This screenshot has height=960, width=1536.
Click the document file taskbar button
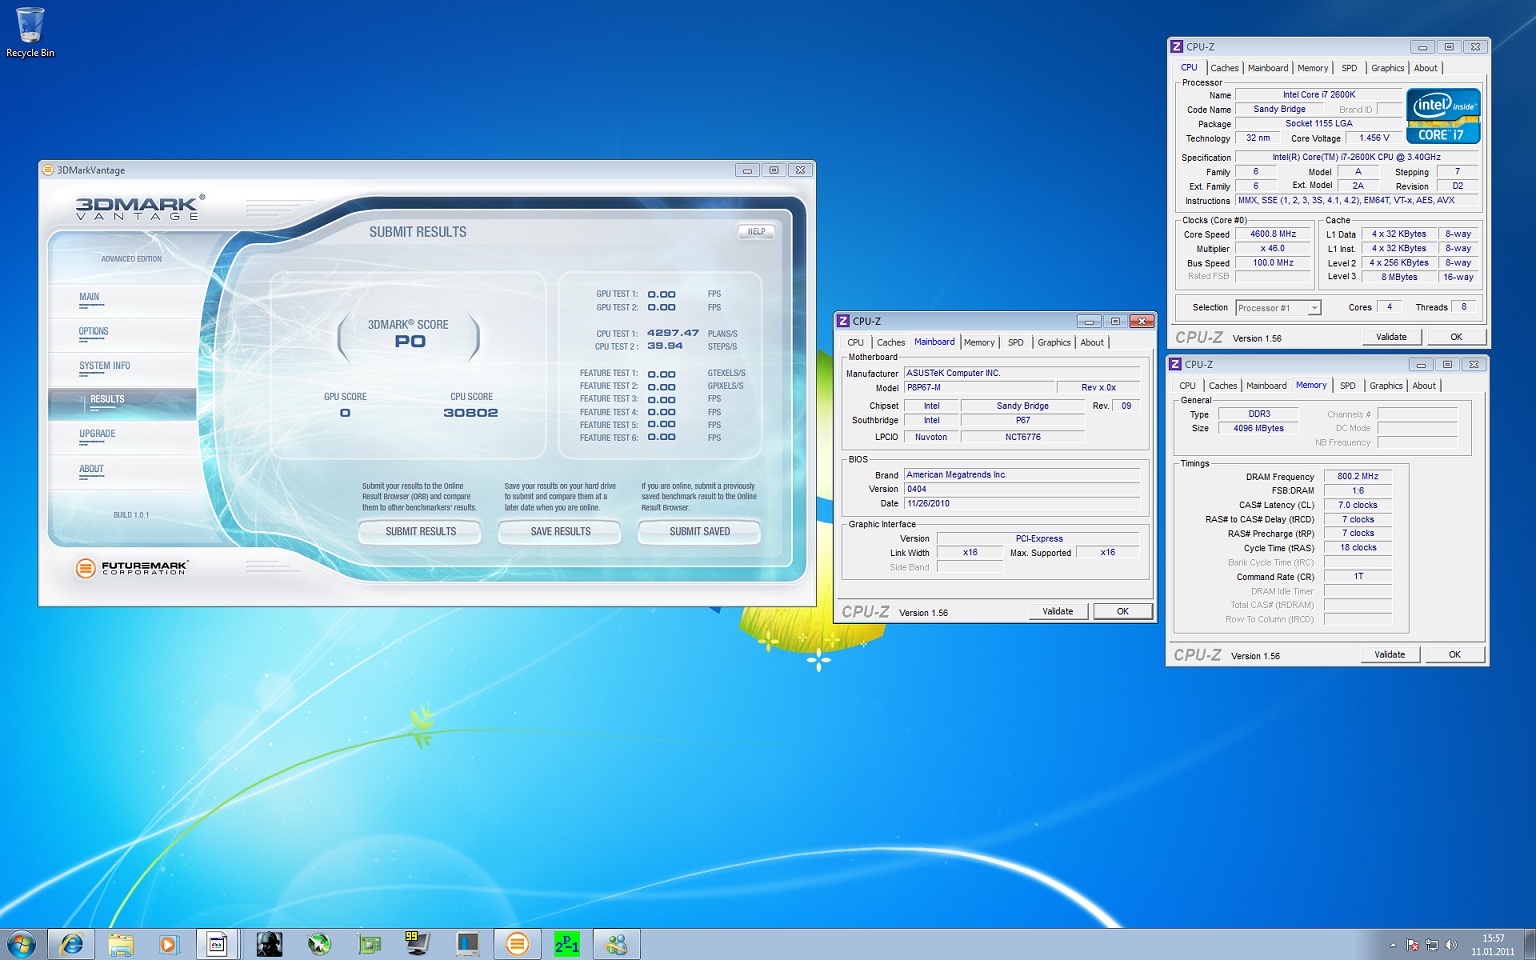(x=217, y=944)
